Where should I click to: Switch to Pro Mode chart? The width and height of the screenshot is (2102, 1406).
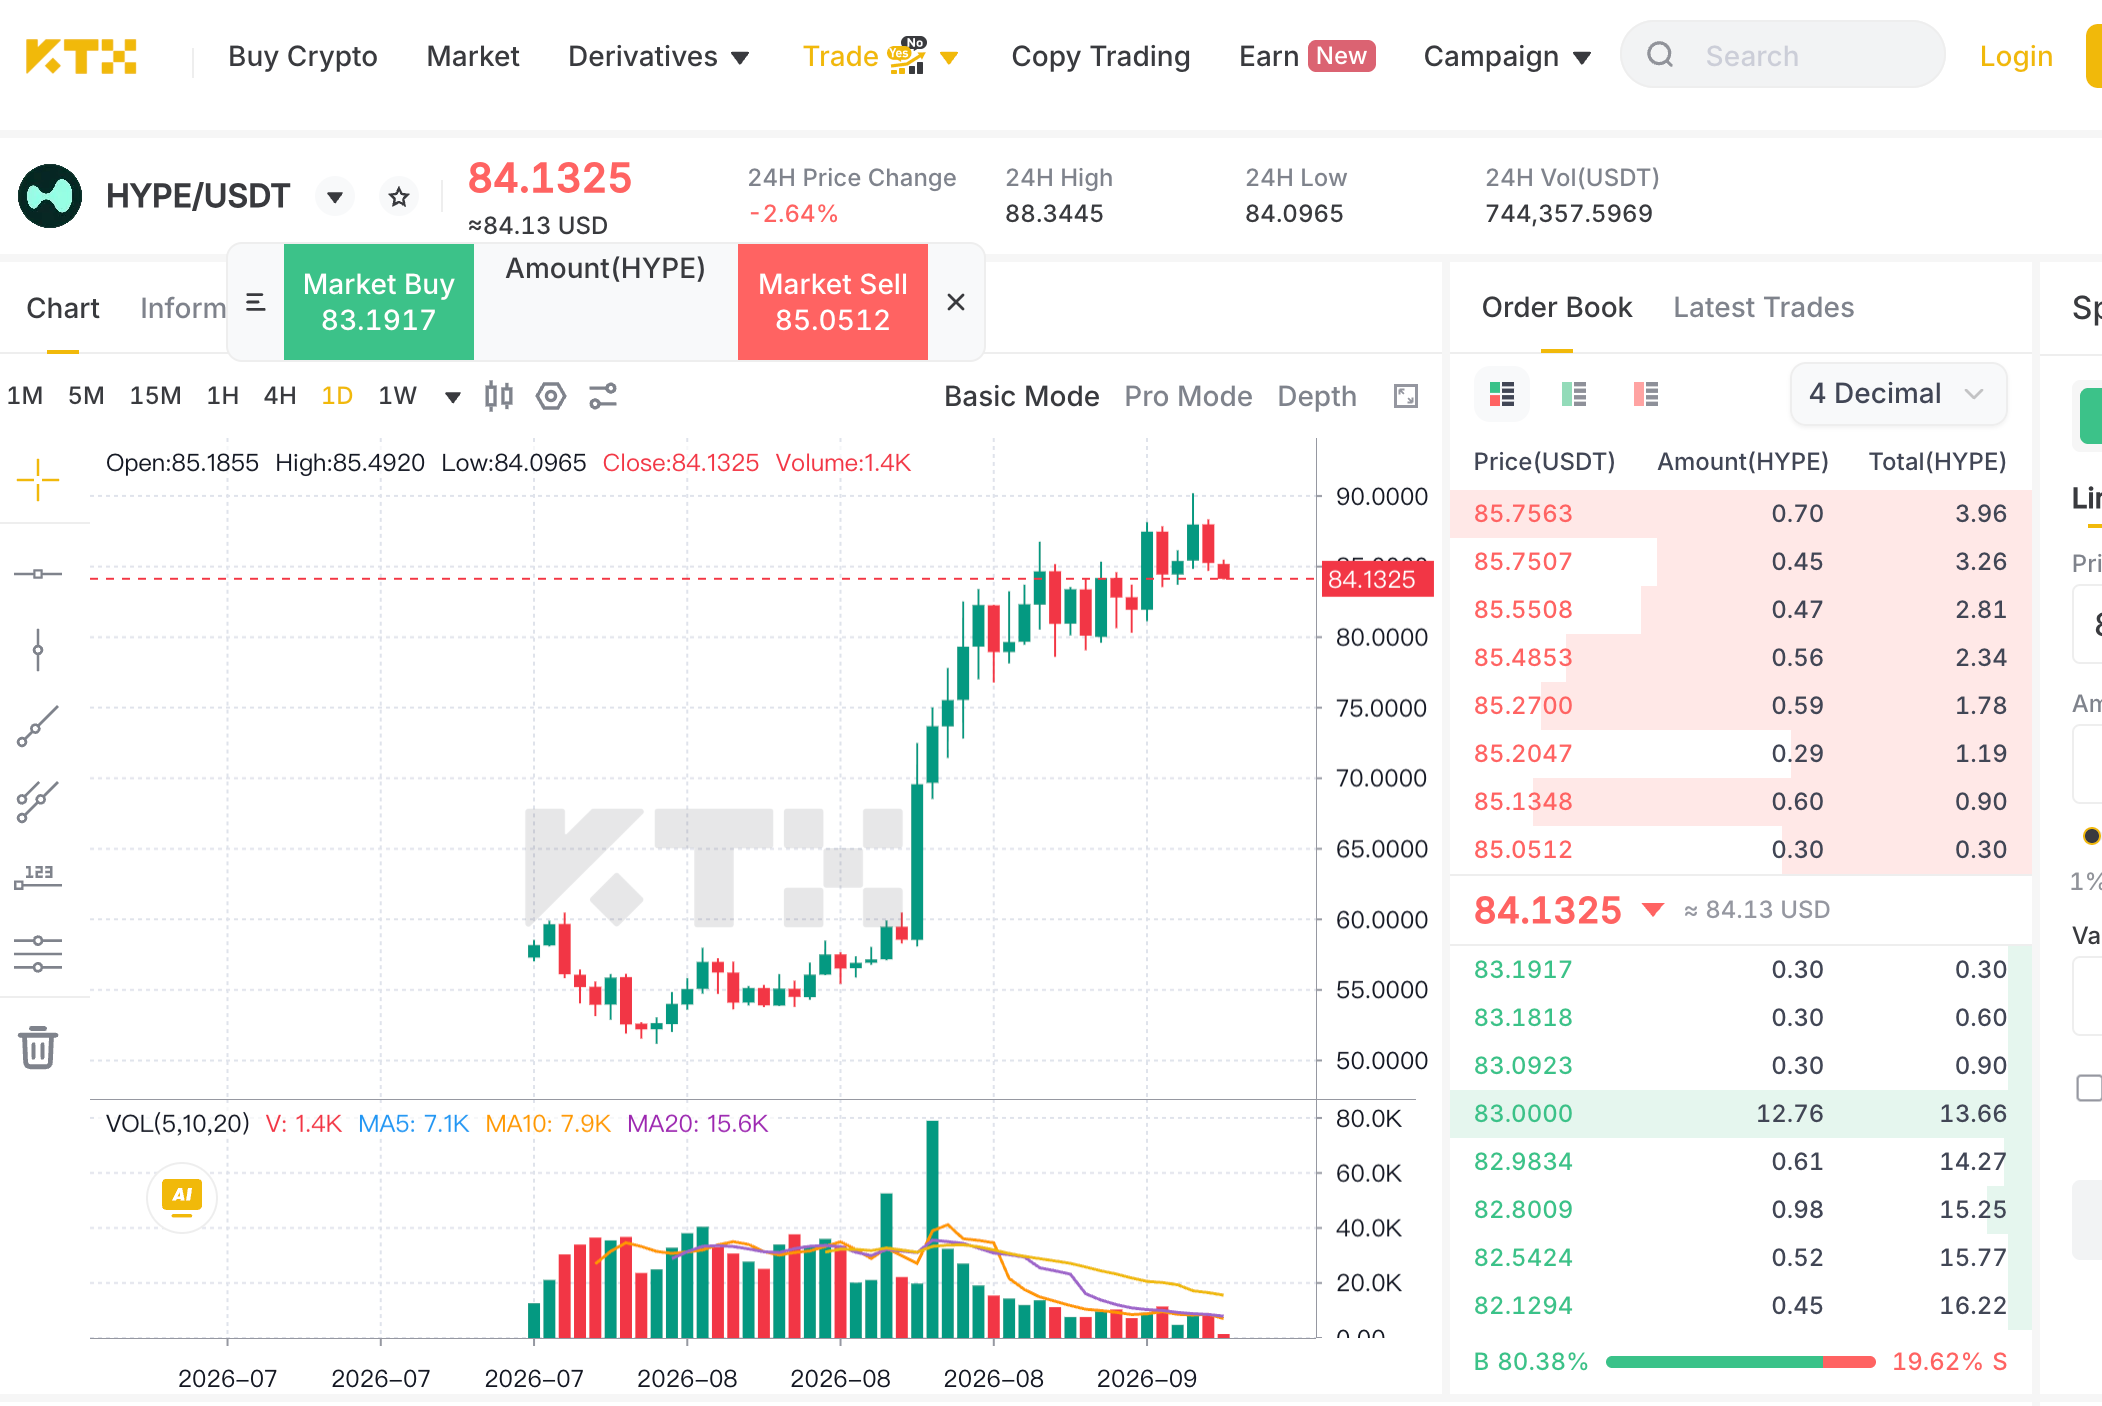click(1188, 396)
